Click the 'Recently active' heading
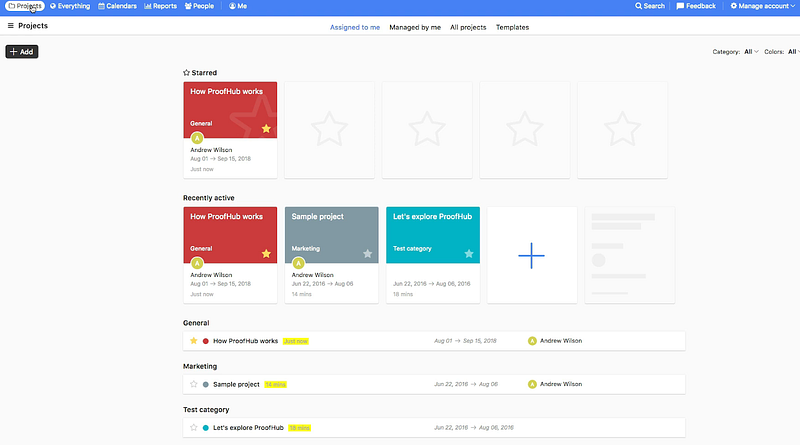This screenshot has width=800, height=445. click(209, 198)
